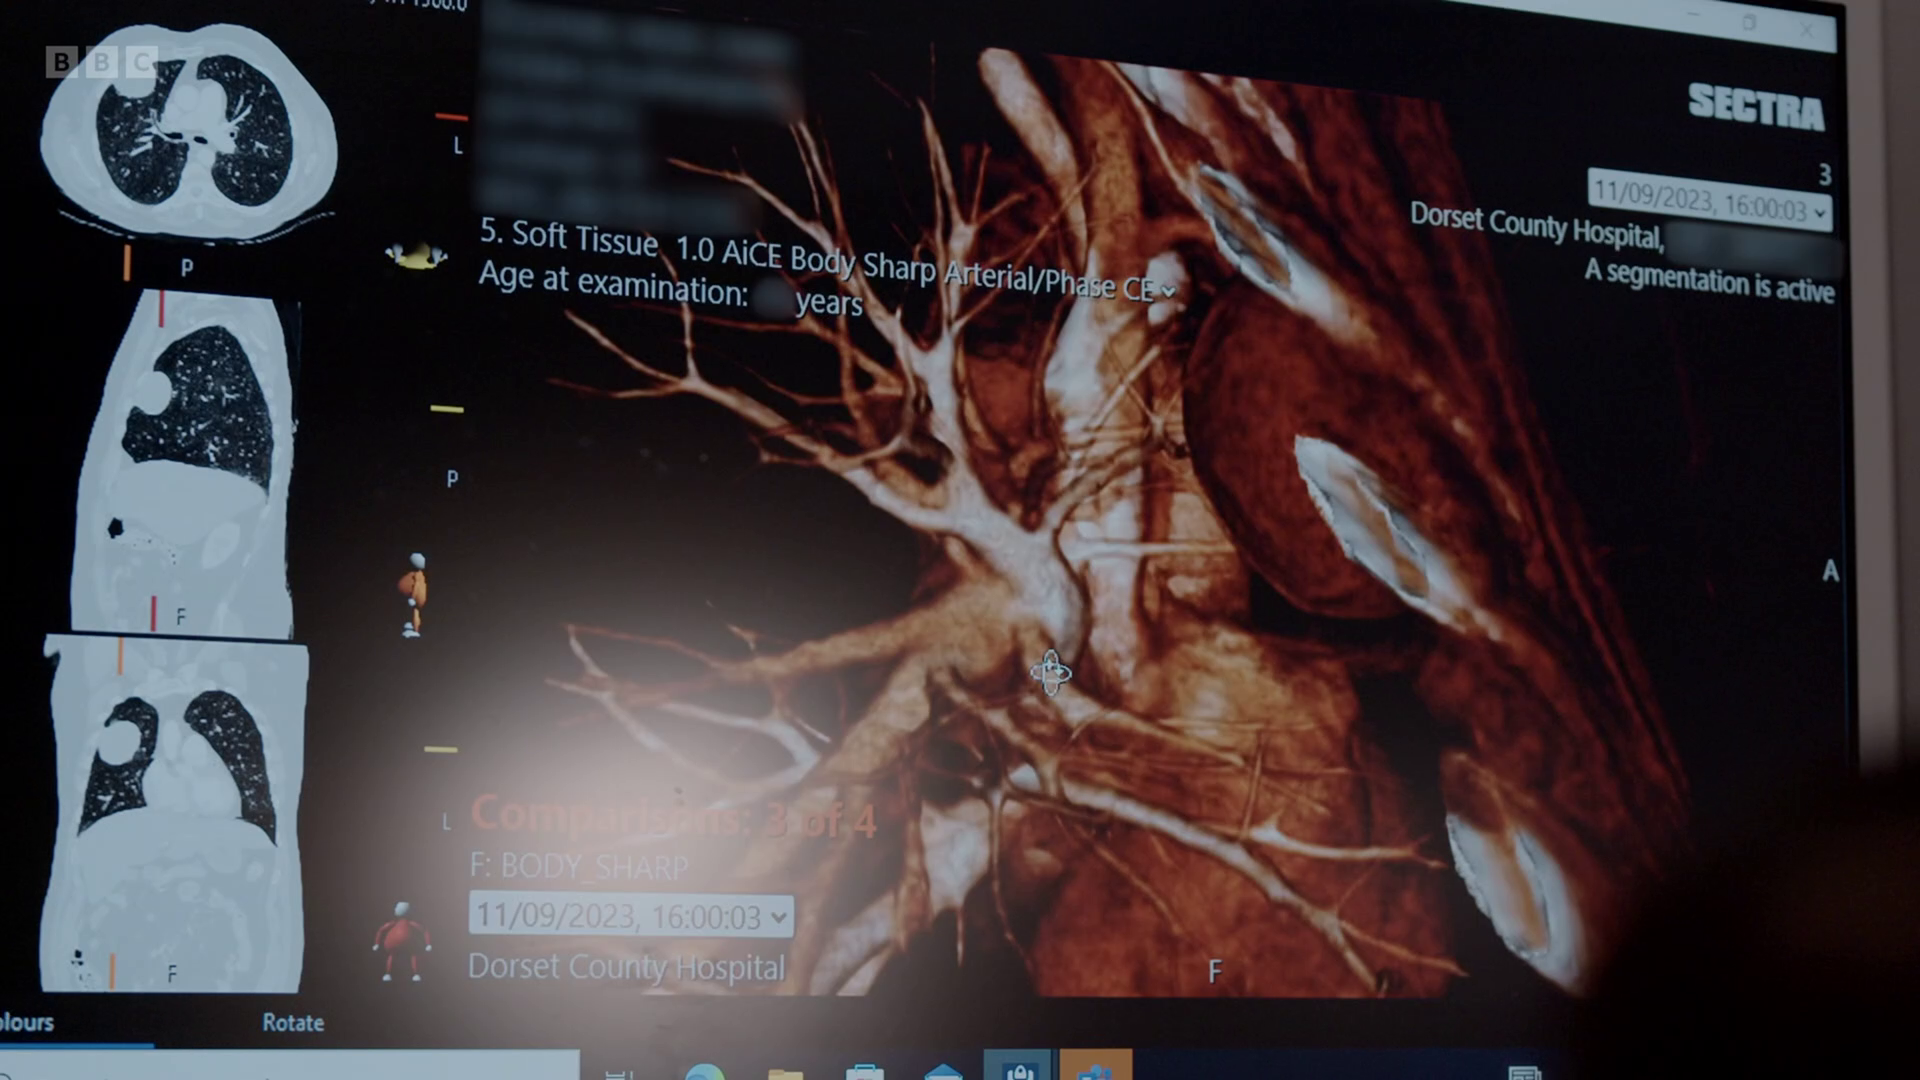
Task: Switch to the Colours tab
Action: [x=27, y=1022]
